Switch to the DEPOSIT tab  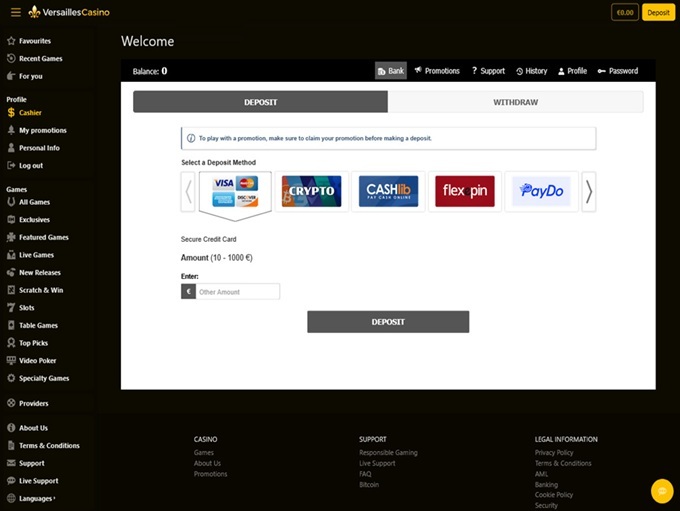coord(260,102)
